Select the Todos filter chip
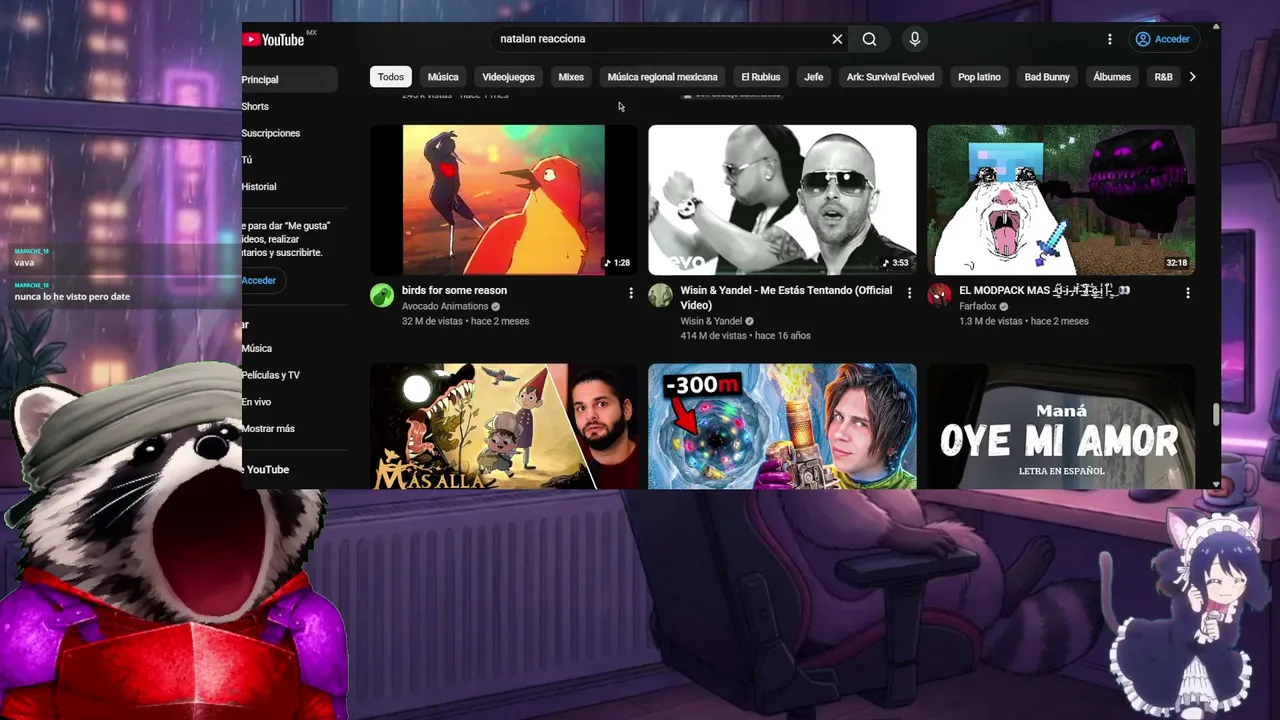The image size is (1280, 720). point(391,77)
